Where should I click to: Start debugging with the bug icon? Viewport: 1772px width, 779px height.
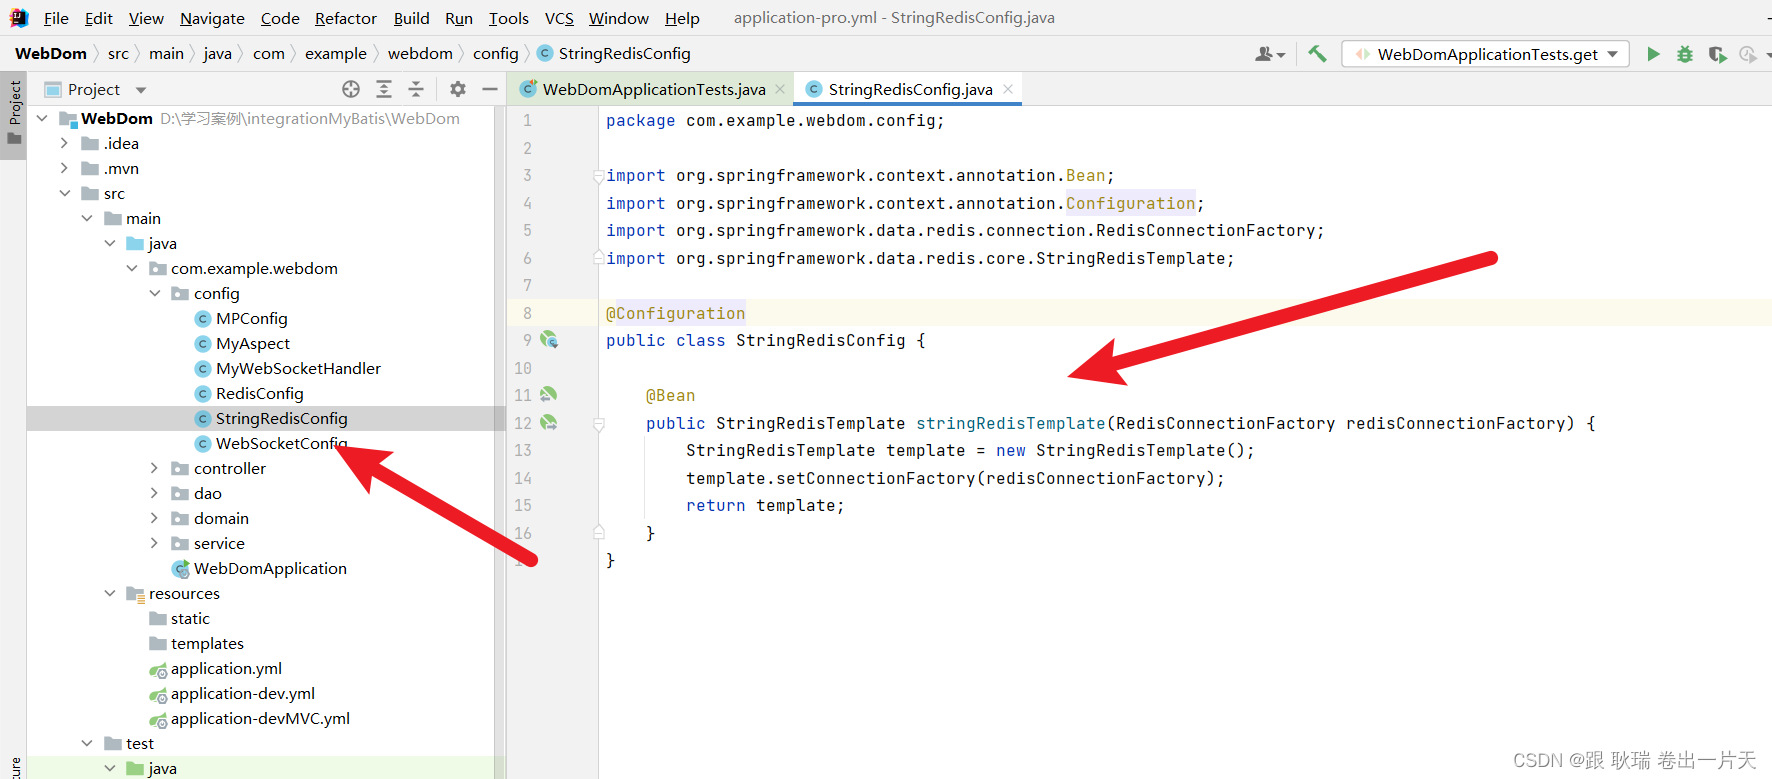[1685, 54]
